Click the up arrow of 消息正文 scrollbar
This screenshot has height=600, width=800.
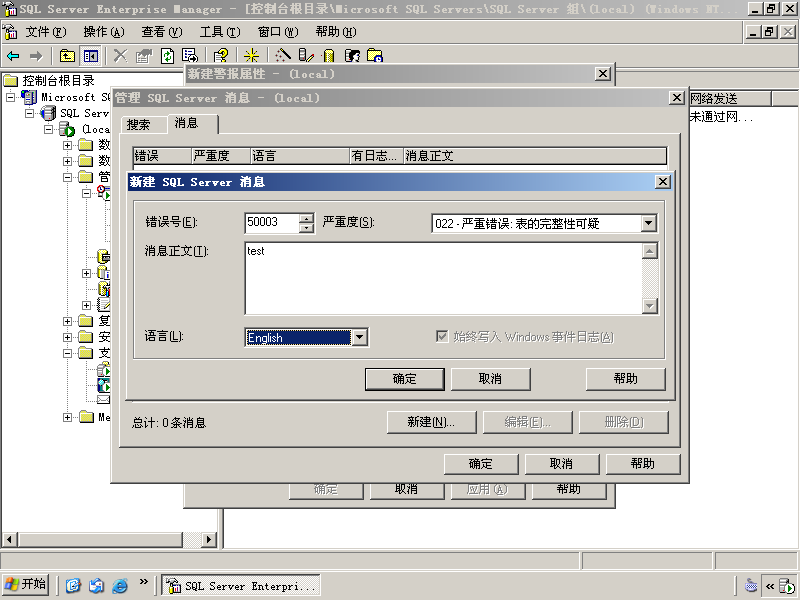point(649,251)
